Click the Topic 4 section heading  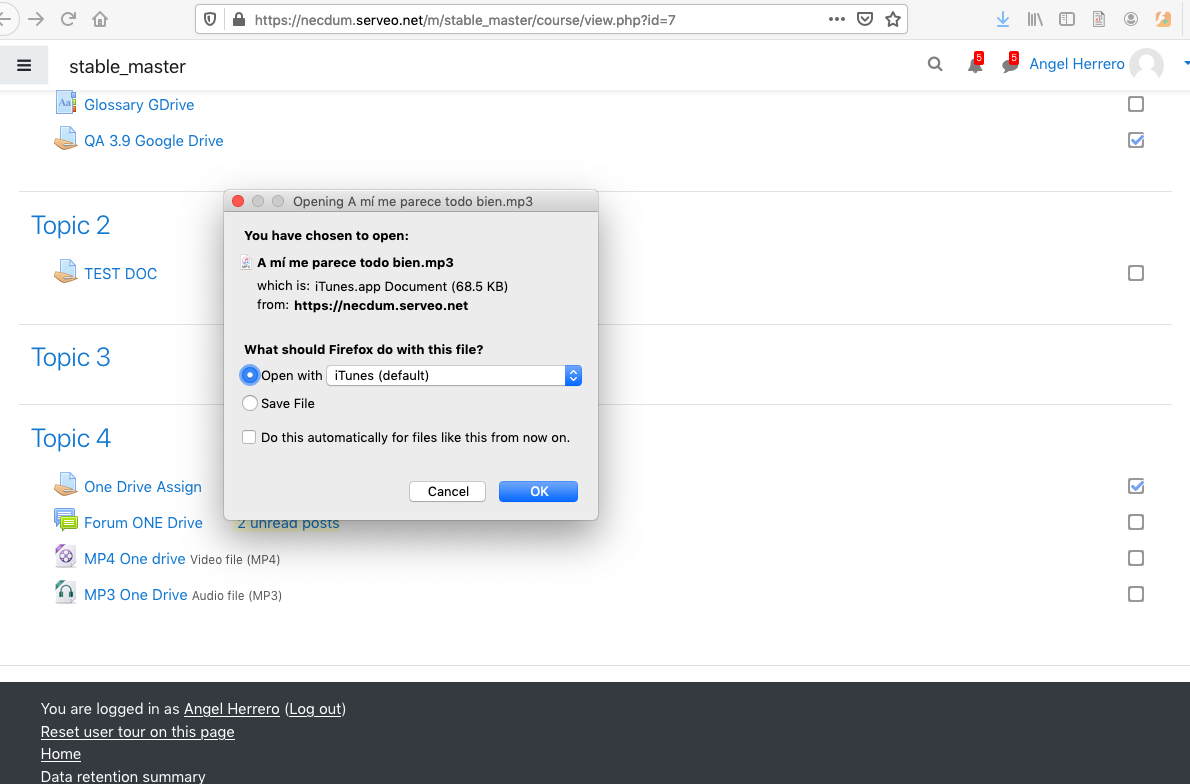[x=71, y=438]
